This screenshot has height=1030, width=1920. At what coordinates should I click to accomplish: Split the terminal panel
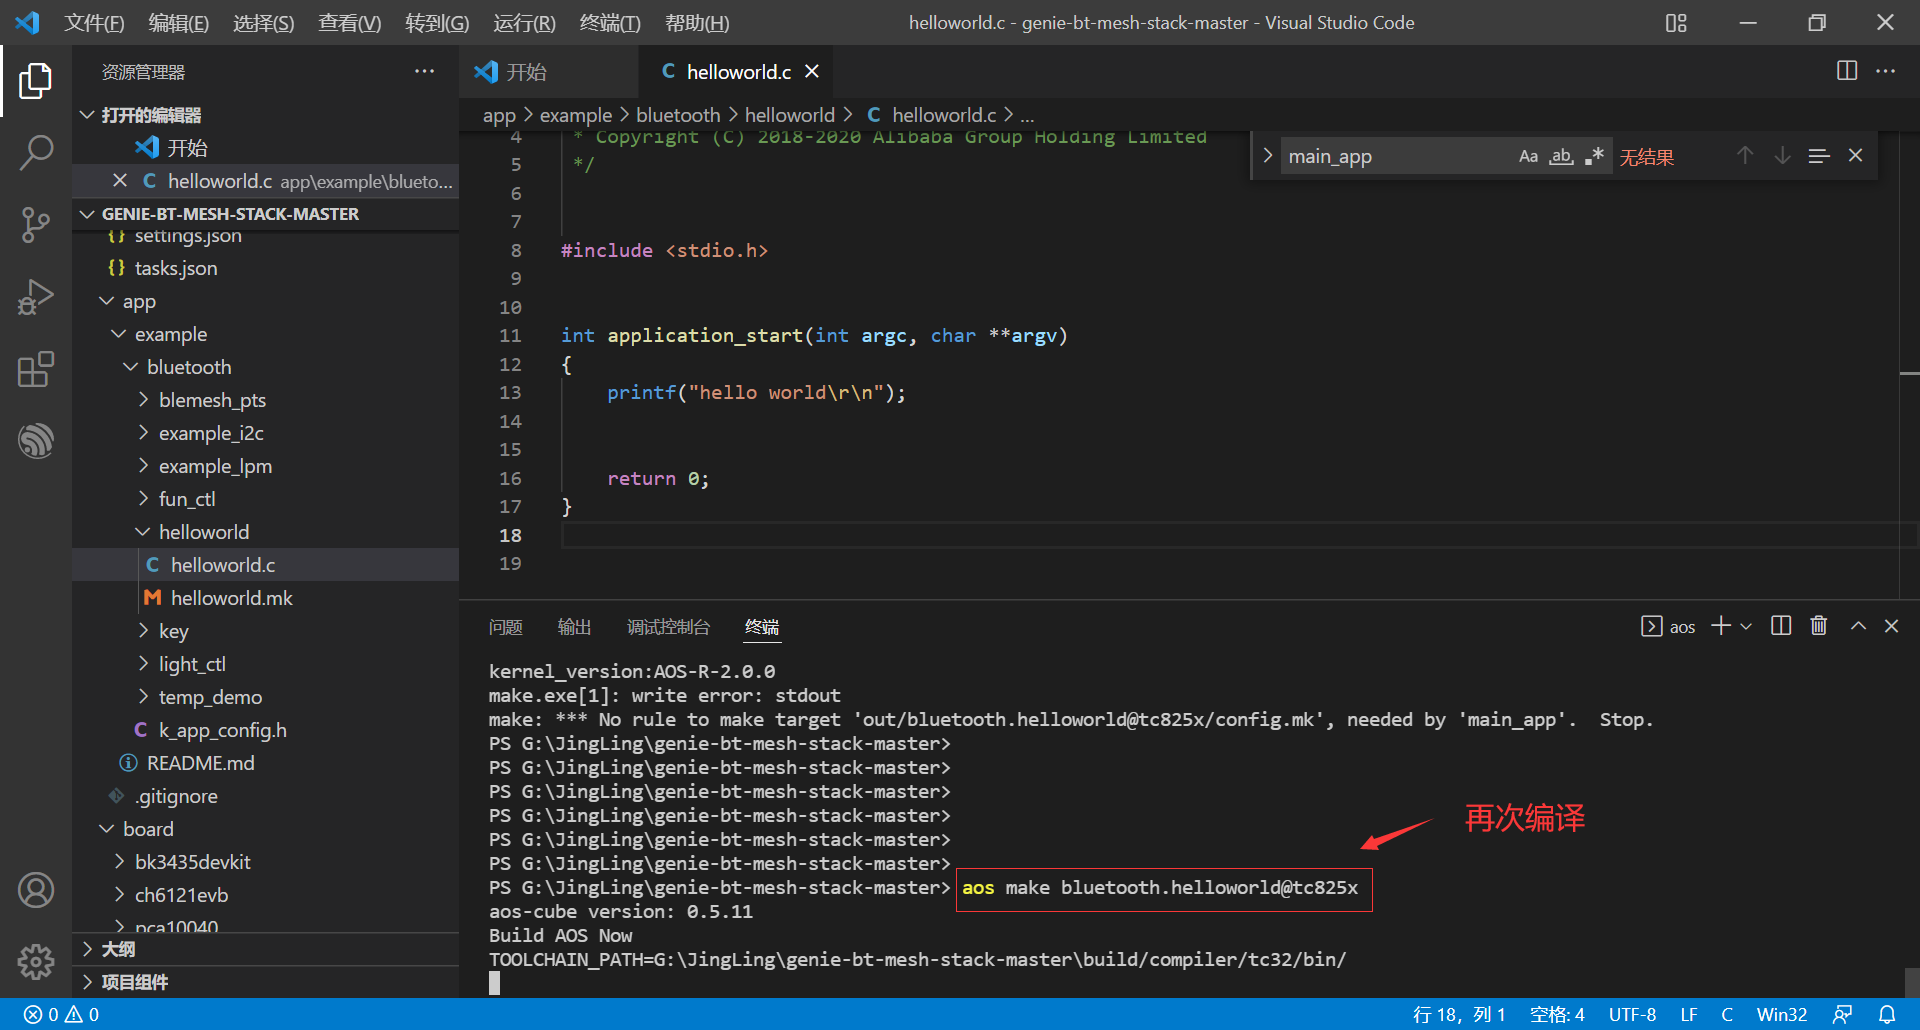point(1780,626)
